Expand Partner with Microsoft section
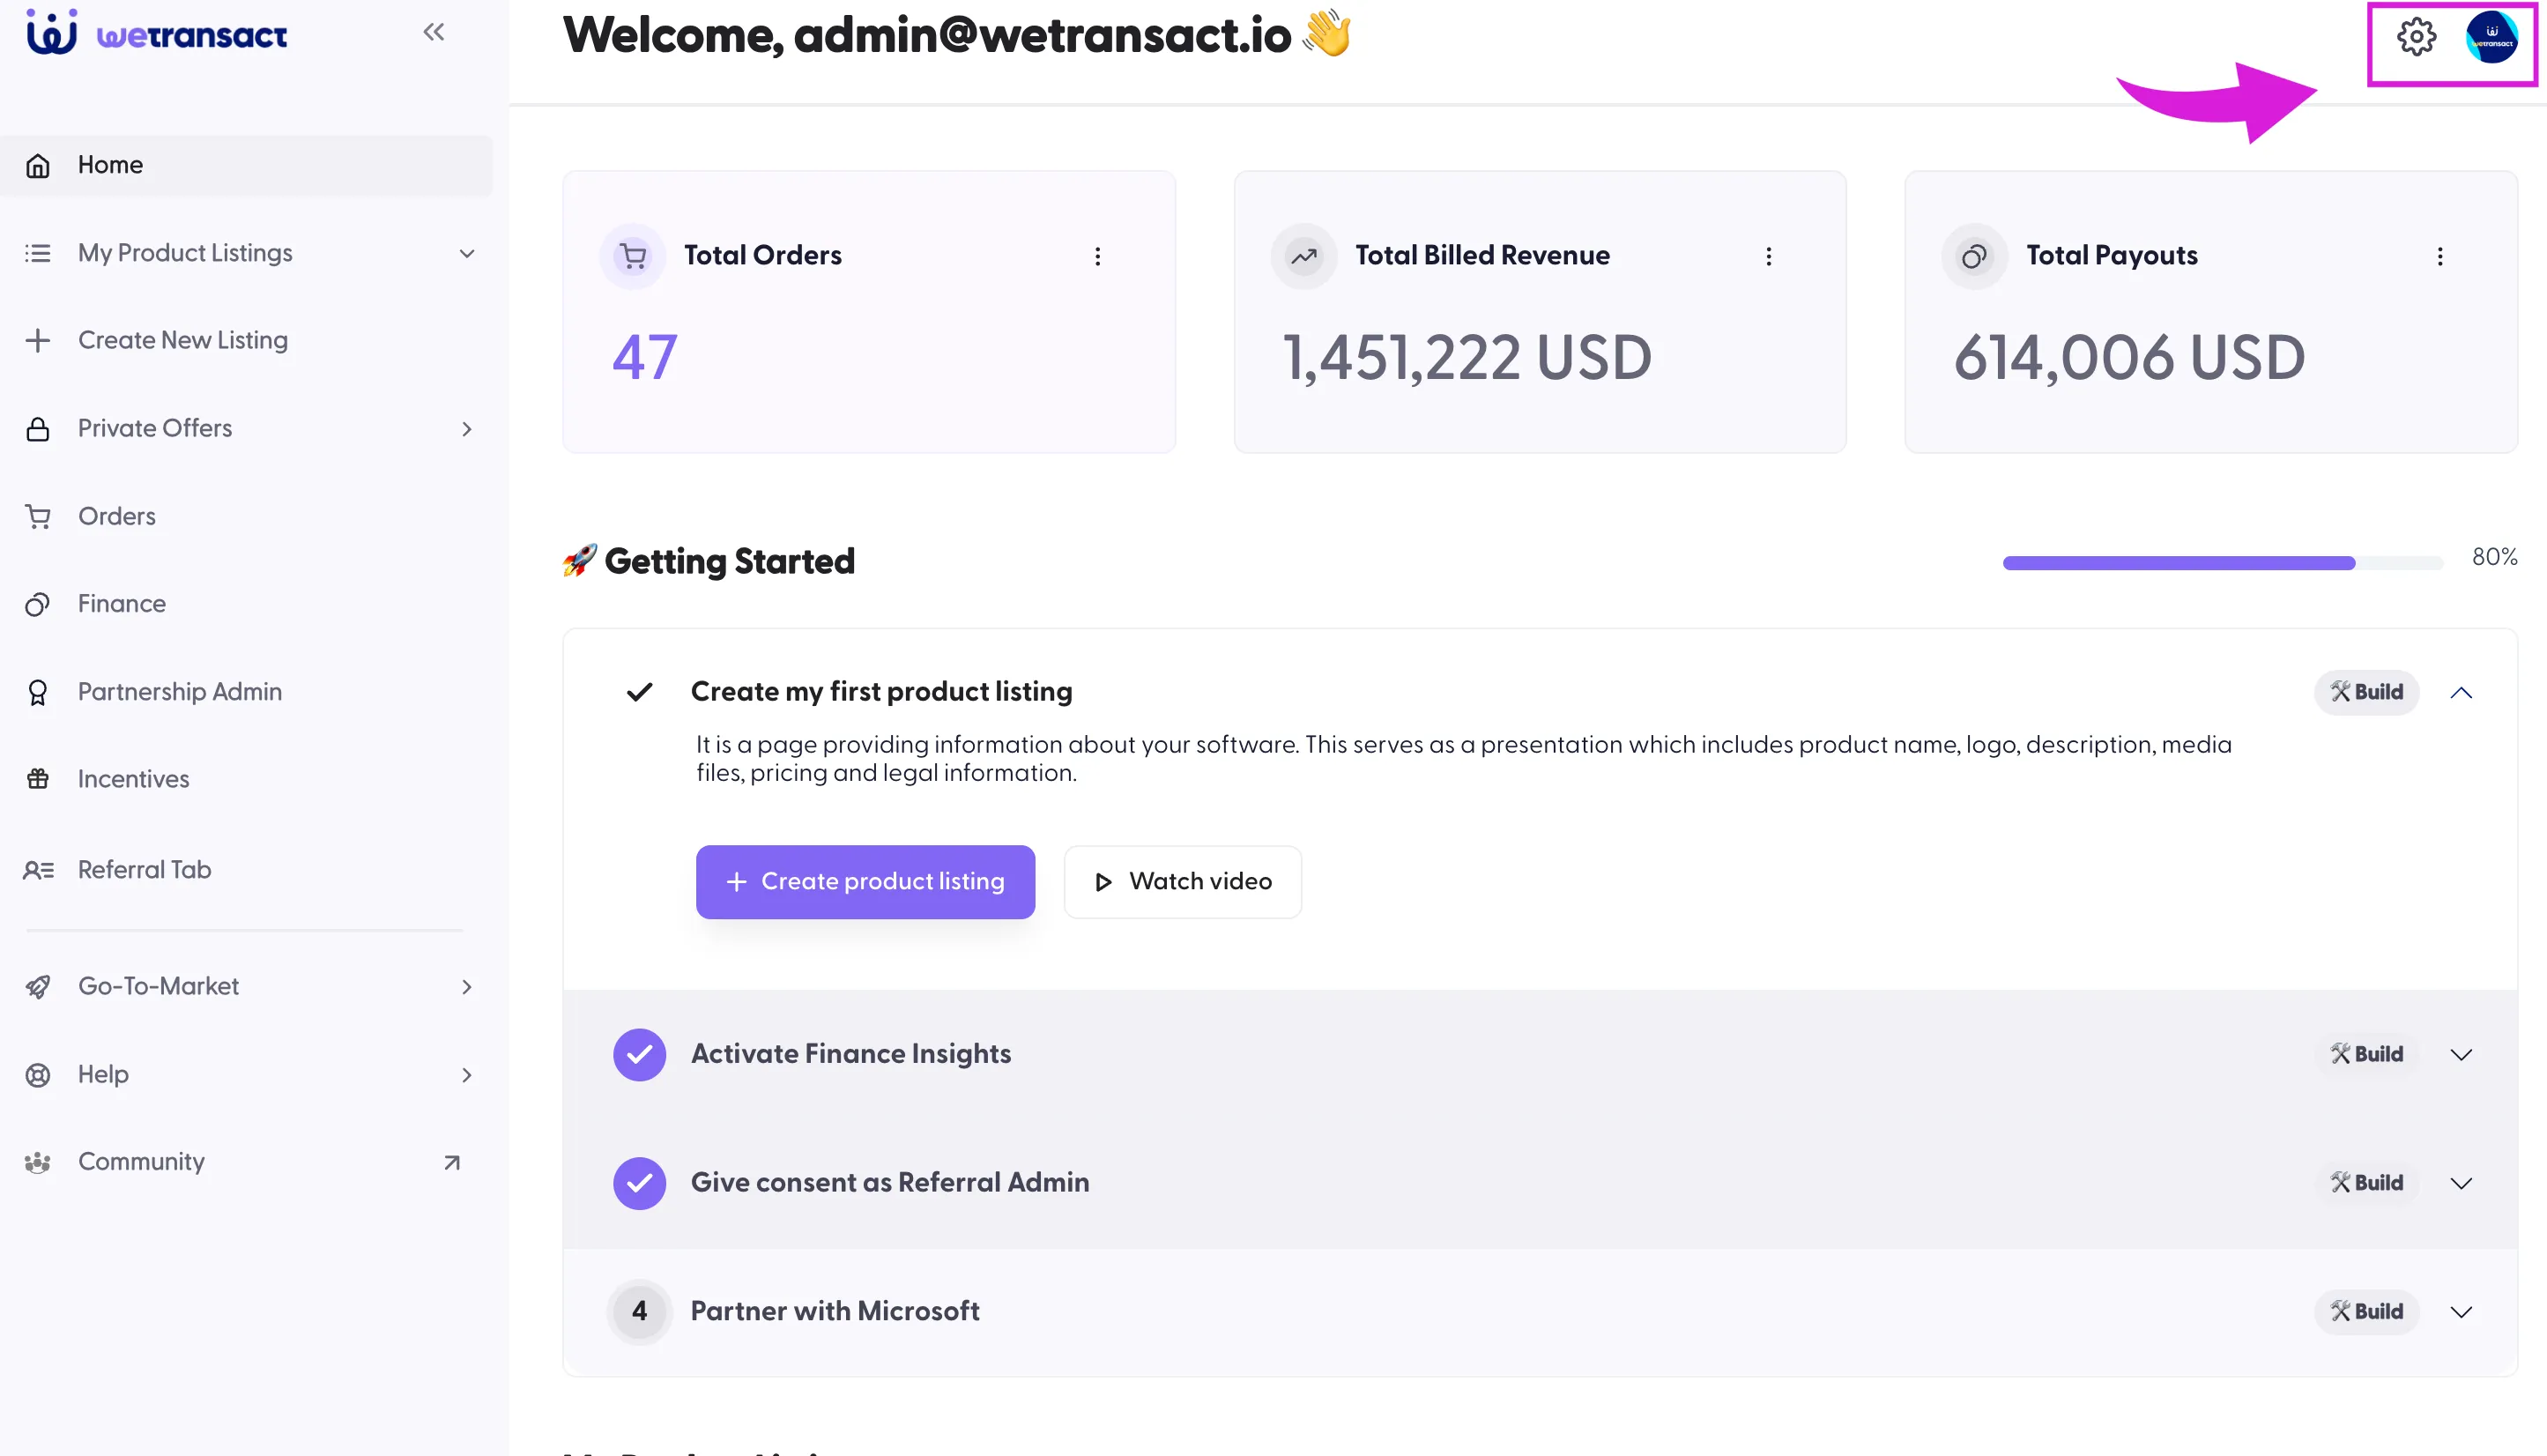Viewport: 2547px width, 1456px height. 2461,1311
